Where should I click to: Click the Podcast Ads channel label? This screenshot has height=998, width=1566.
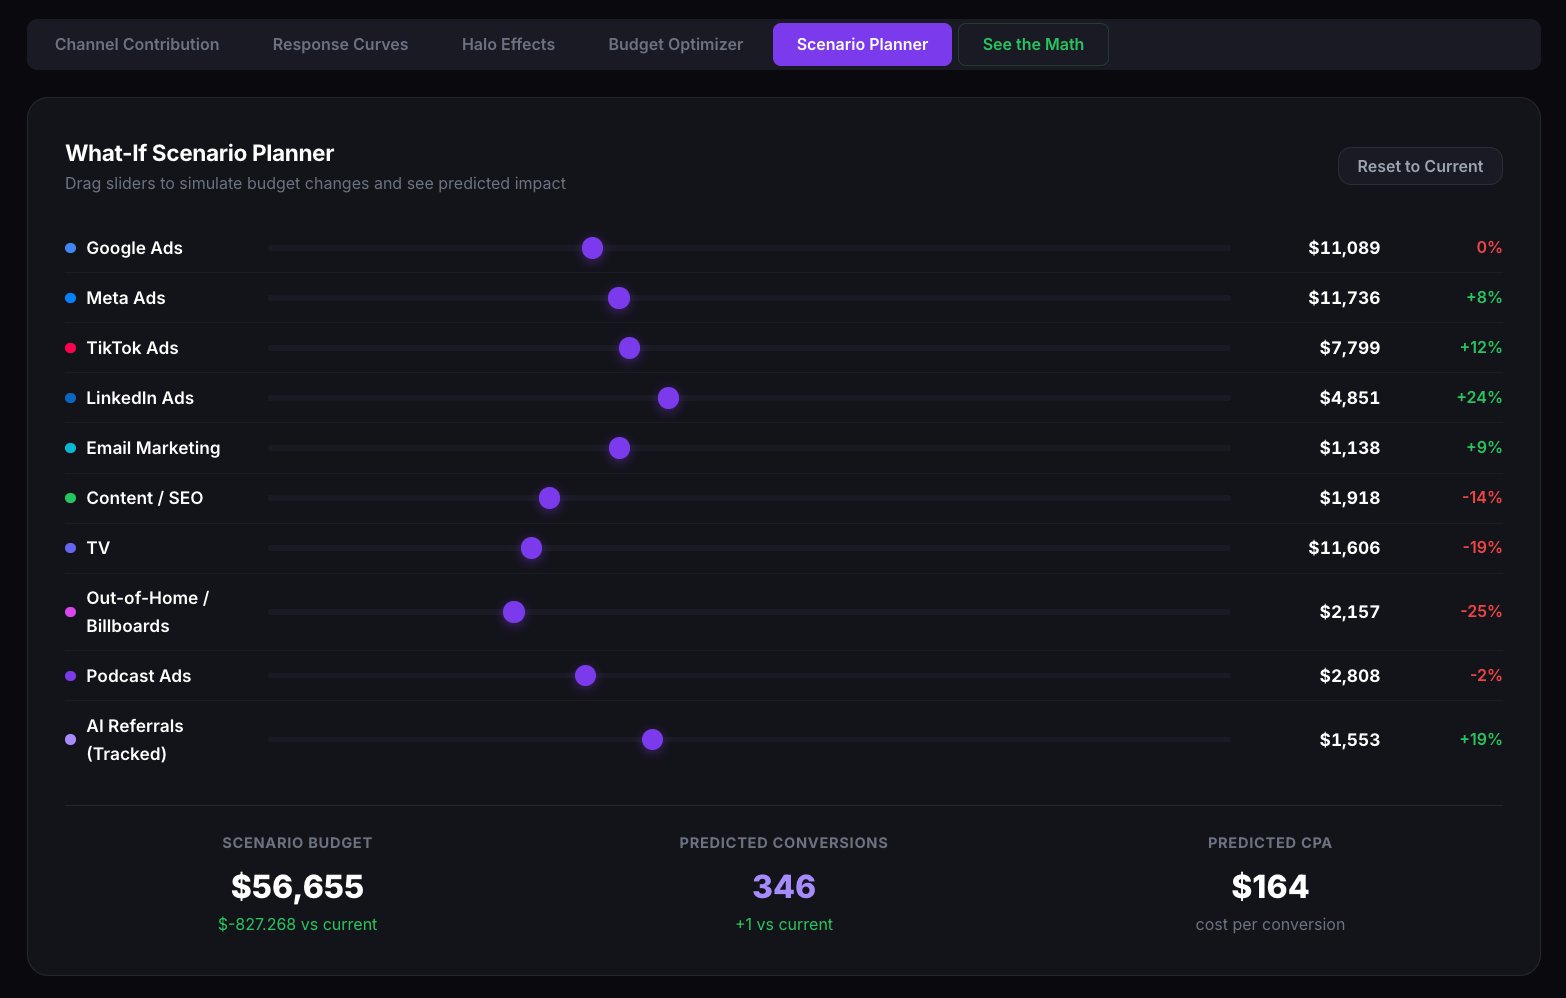139,676
